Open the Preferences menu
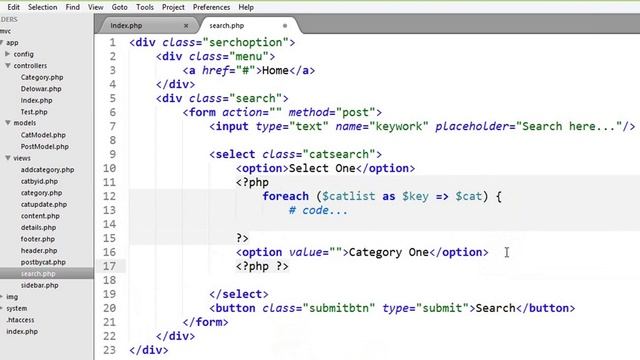The width and height of the screenshot is (640, 360). tap(211, 7)
